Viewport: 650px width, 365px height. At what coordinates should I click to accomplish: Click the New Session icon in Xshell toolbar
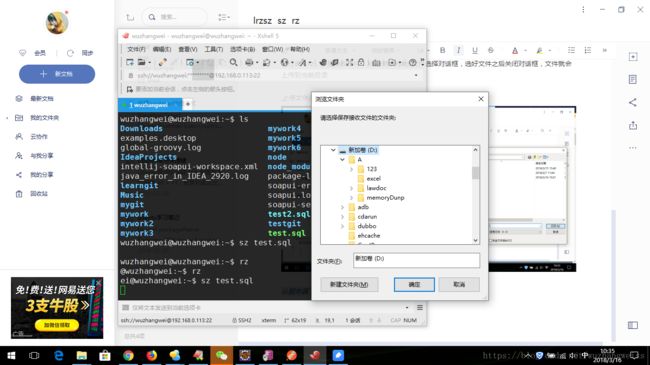[x=130, y=63]
